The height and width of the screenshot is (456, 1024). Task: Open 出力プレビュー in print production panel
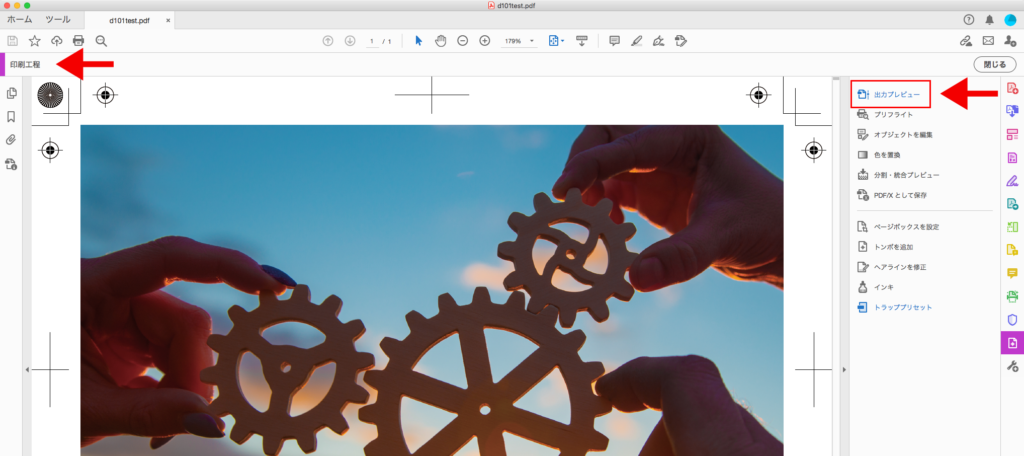pos(890,95)
